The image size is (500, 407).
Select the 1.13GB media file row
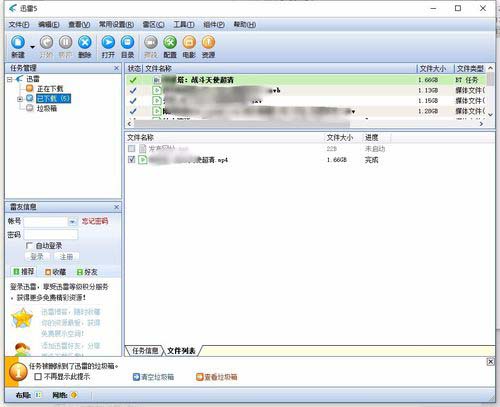(x=306, y=90)
